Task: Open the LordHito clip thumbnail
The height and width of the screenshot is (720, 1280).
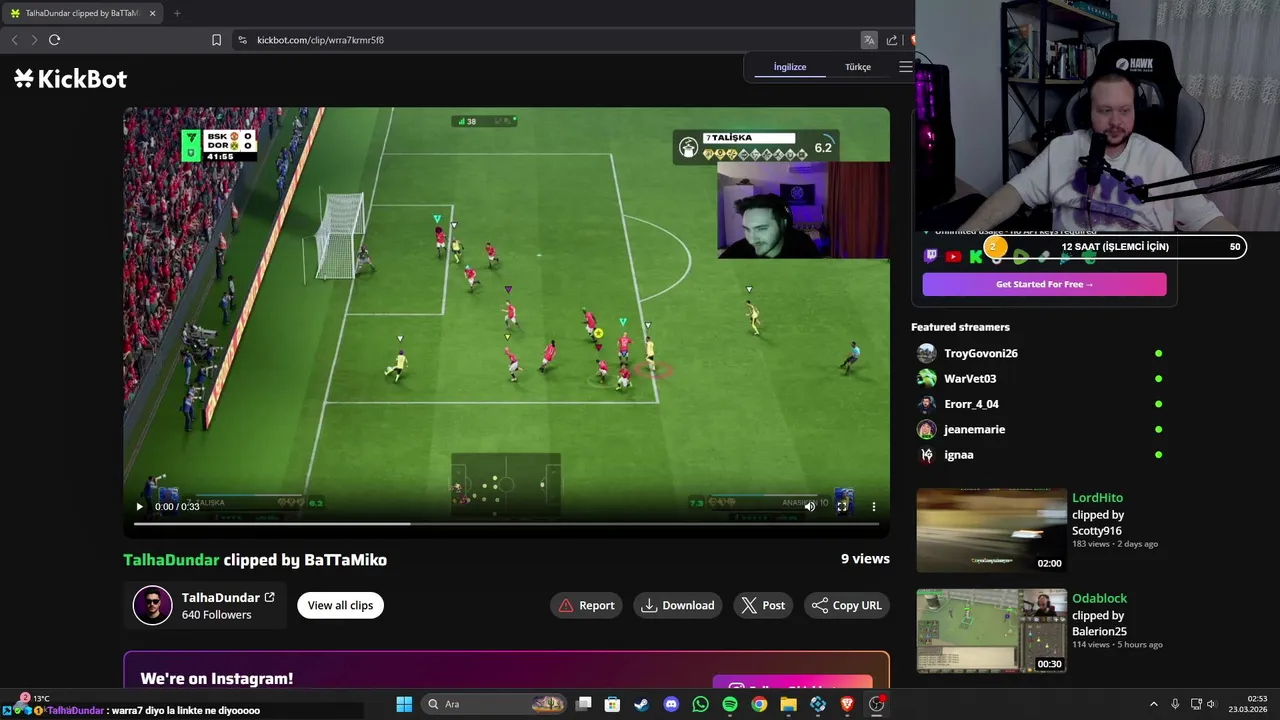Action: point(992,530)
